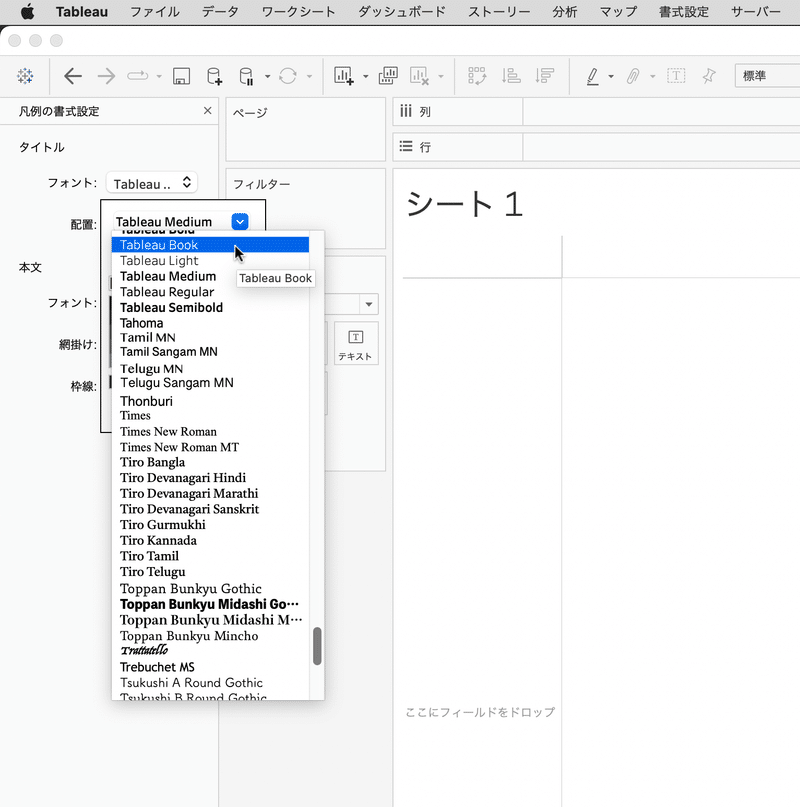800x807 pixels.
Task: Open the 分析 menu
Action: (565, 12)
